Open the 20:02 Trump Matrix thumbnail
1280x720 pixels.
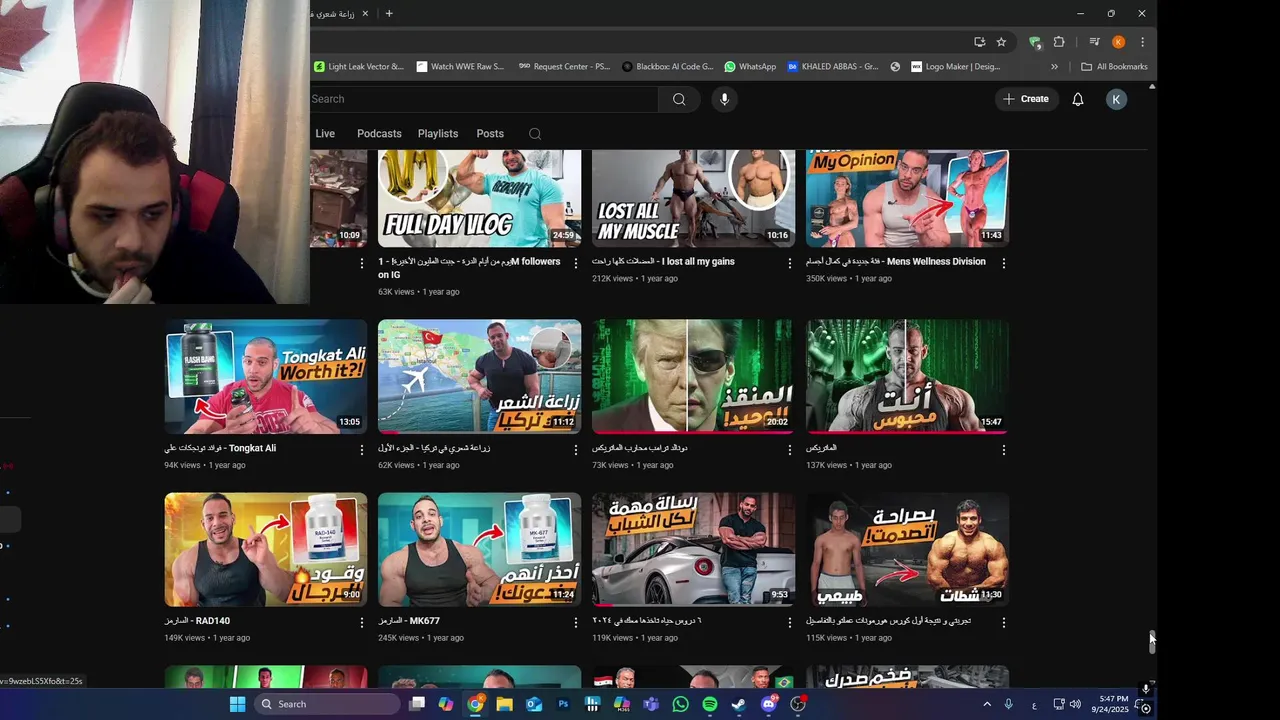[693, 377]
